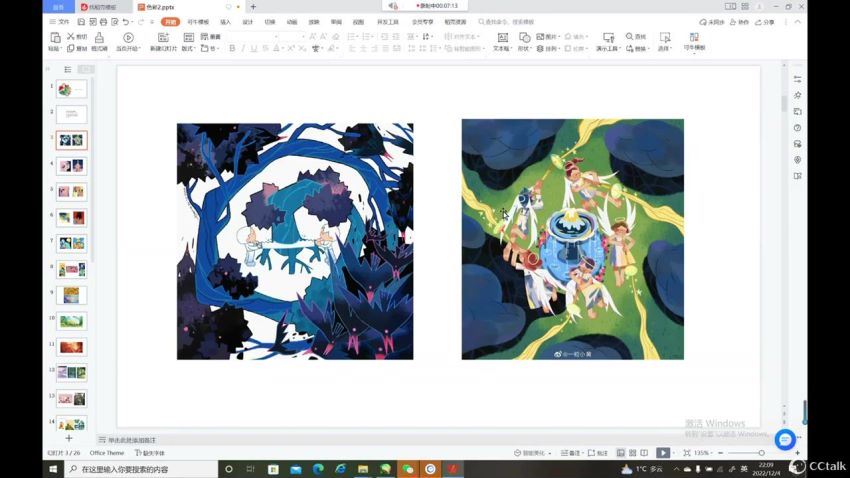
Task: Click the Print Preview icon
Action: 114,22
